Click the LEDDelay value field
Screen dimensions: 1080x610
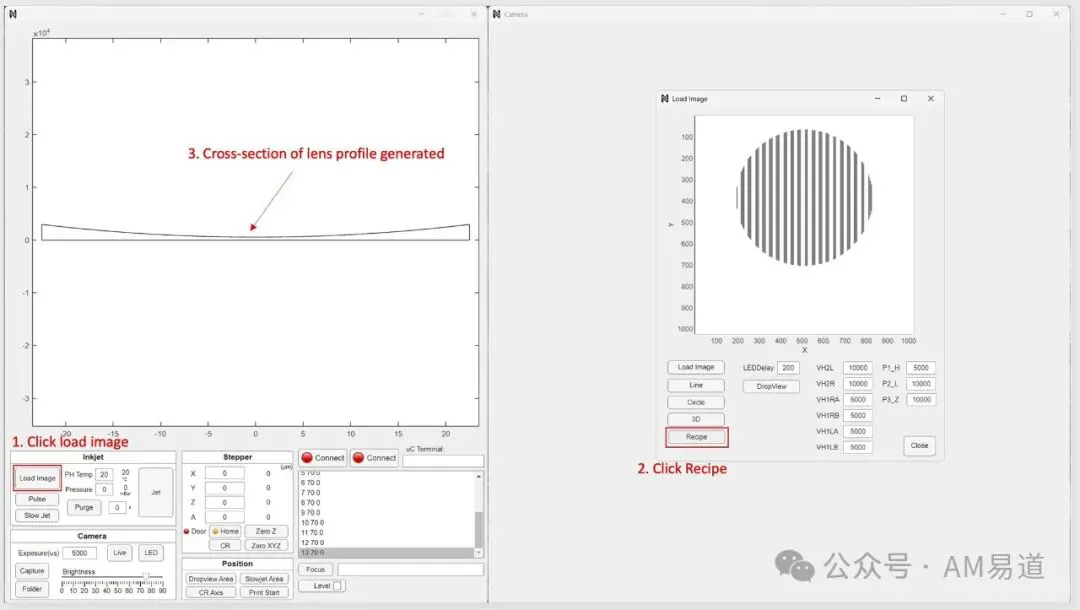pos(788,368)
